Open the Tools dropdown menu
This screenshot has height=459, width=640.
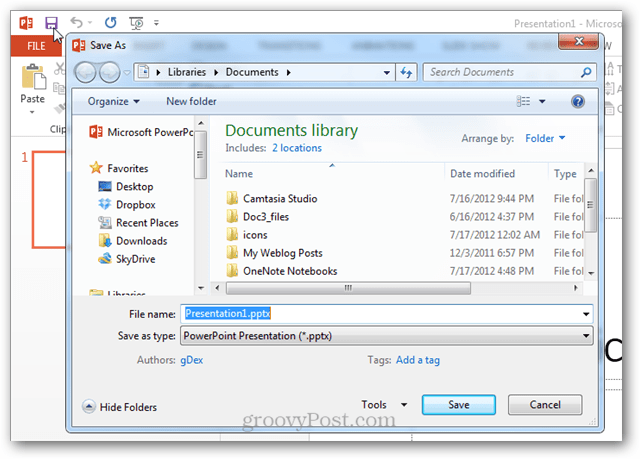tap(384, 404)
